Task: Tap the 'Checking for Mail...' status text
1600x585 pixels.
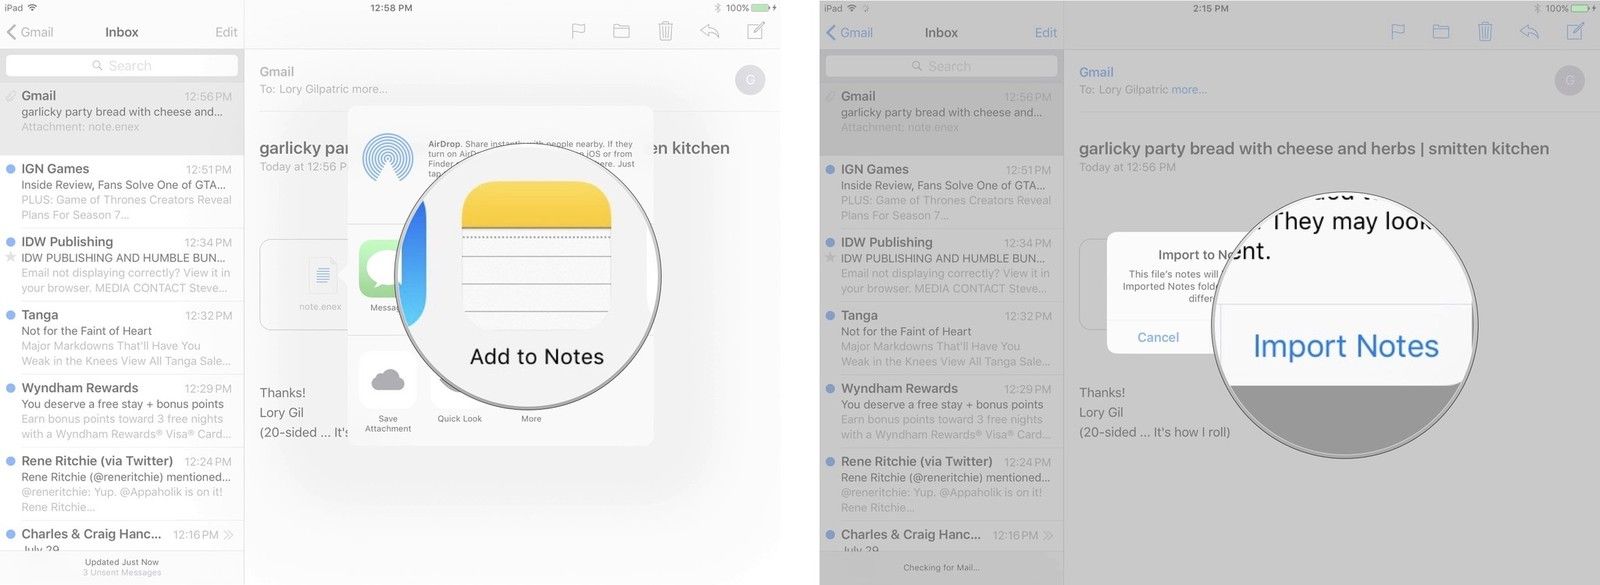Action: (941, 568)
